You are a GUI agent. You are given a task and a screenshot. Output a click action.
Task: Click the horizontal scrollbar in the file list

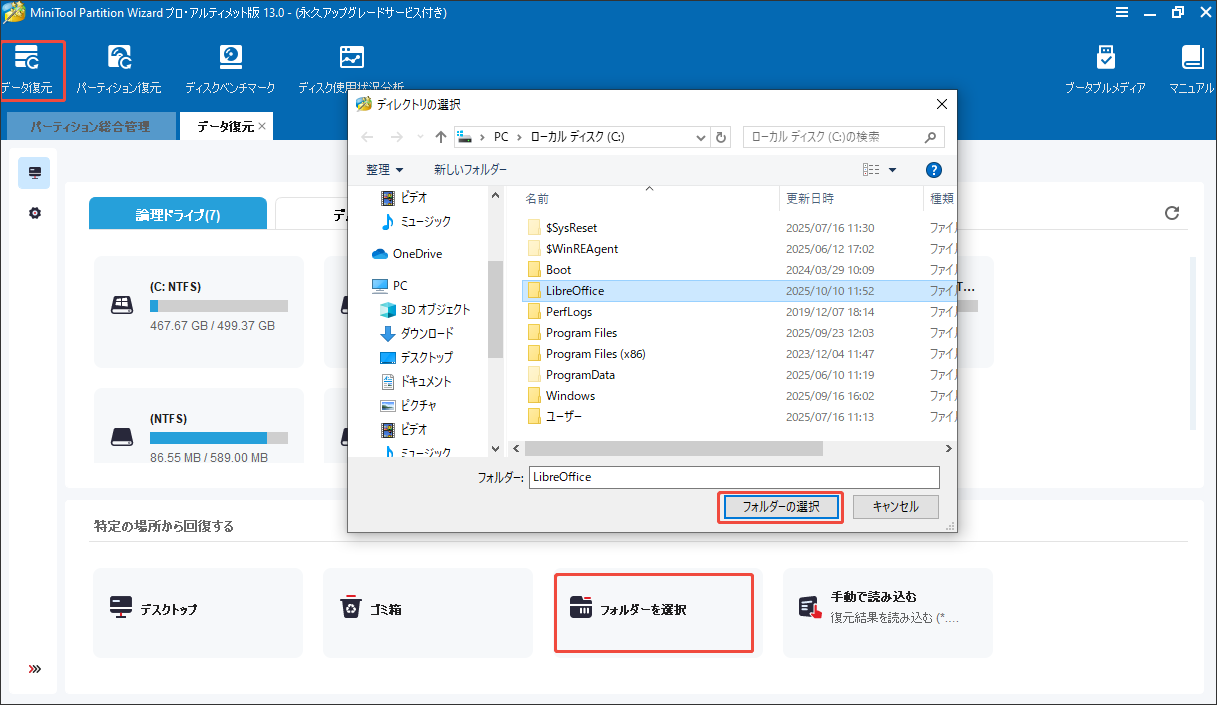point(673,449)
